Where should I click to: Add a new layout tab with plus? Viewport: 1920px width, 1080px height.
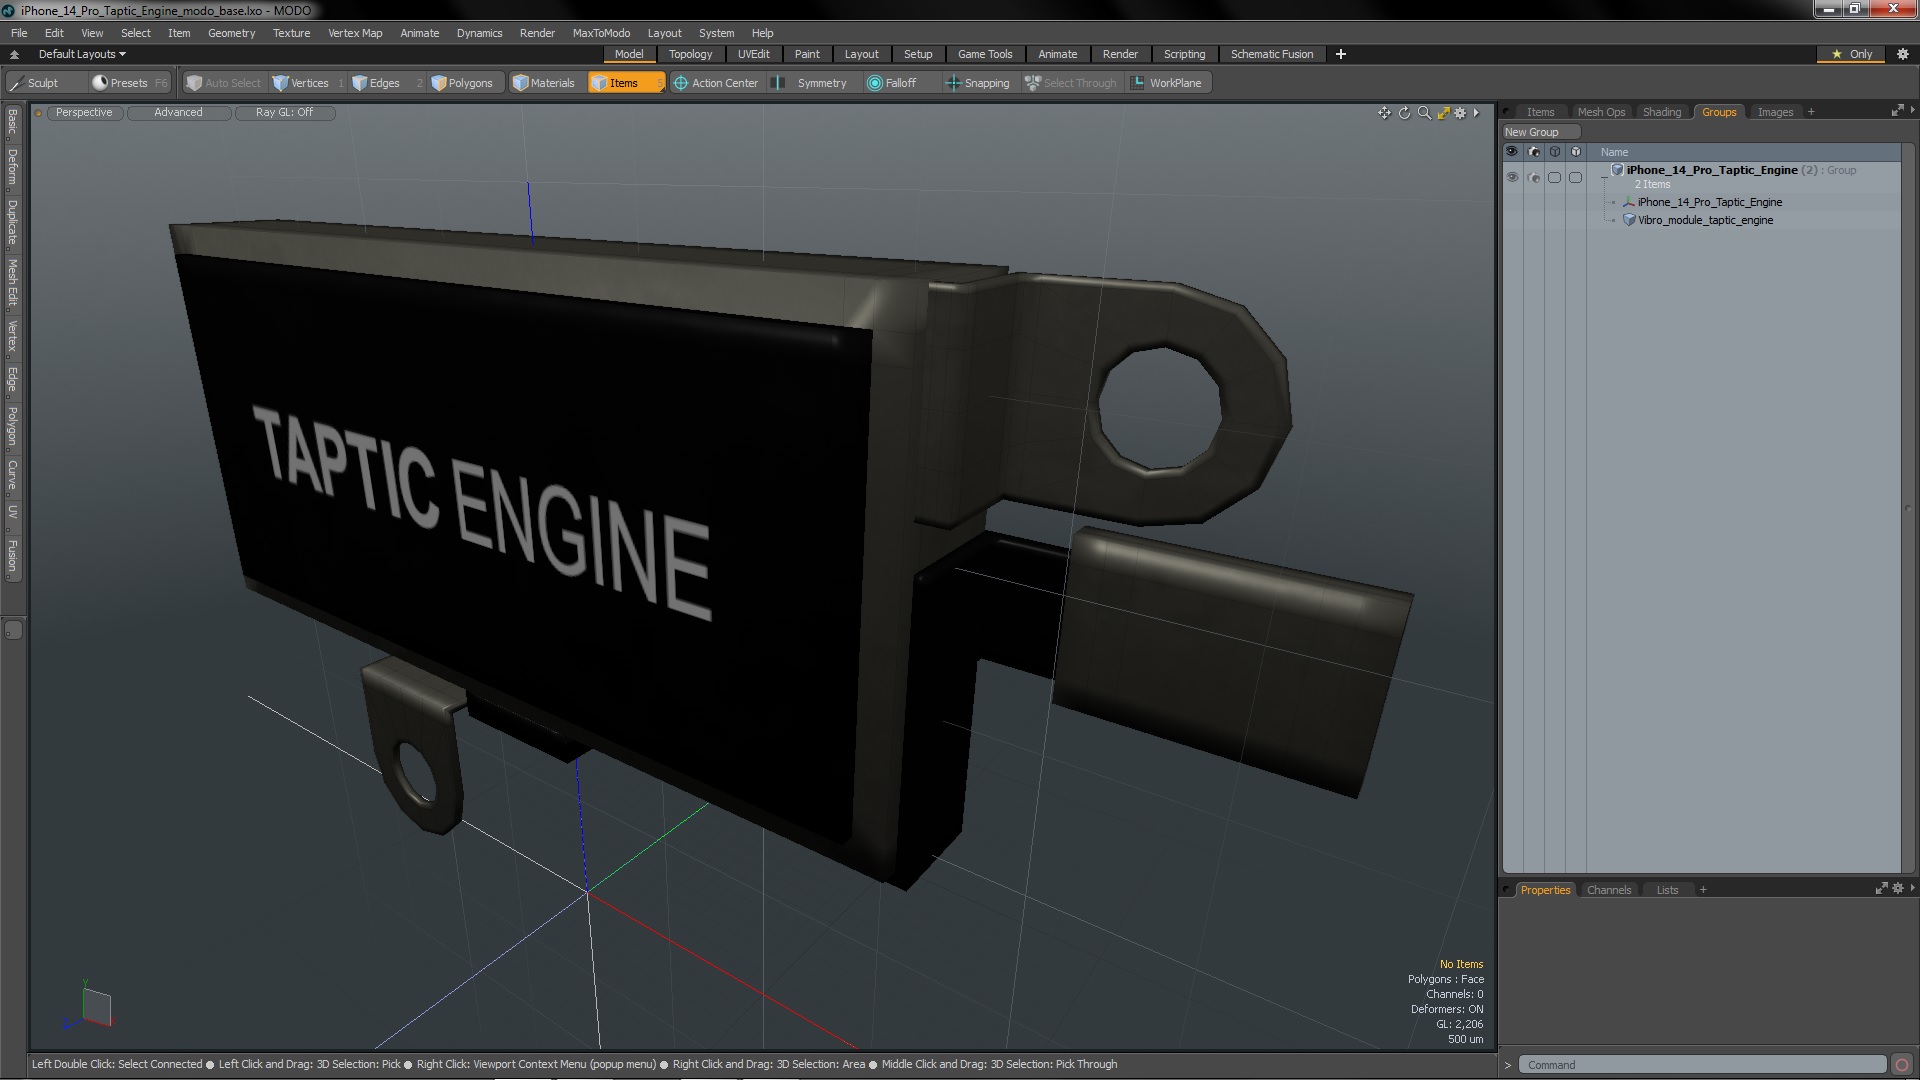(1341, 54)
